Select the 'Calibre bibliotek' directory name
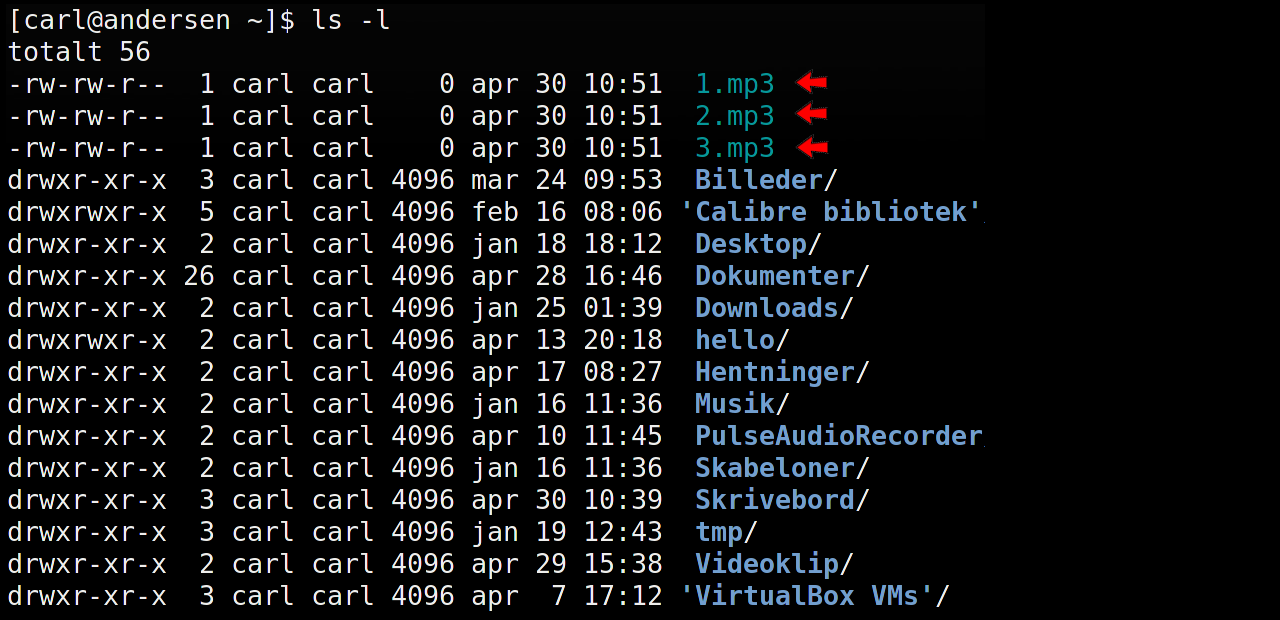 (x=831, y=212)
